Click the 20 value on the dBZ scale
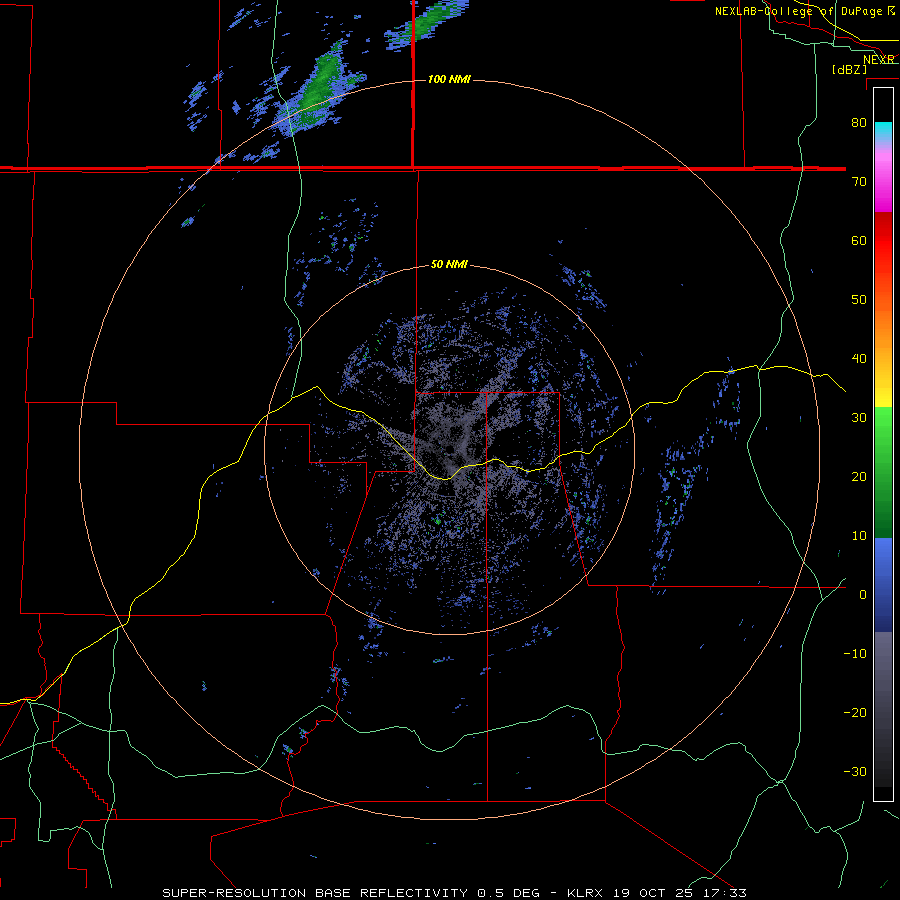The image size is (900, 900). coord(859,477)
